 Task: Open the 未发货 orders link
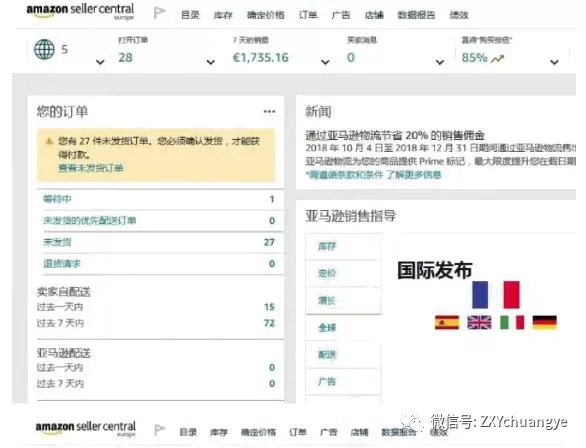(x=57, y=242)
